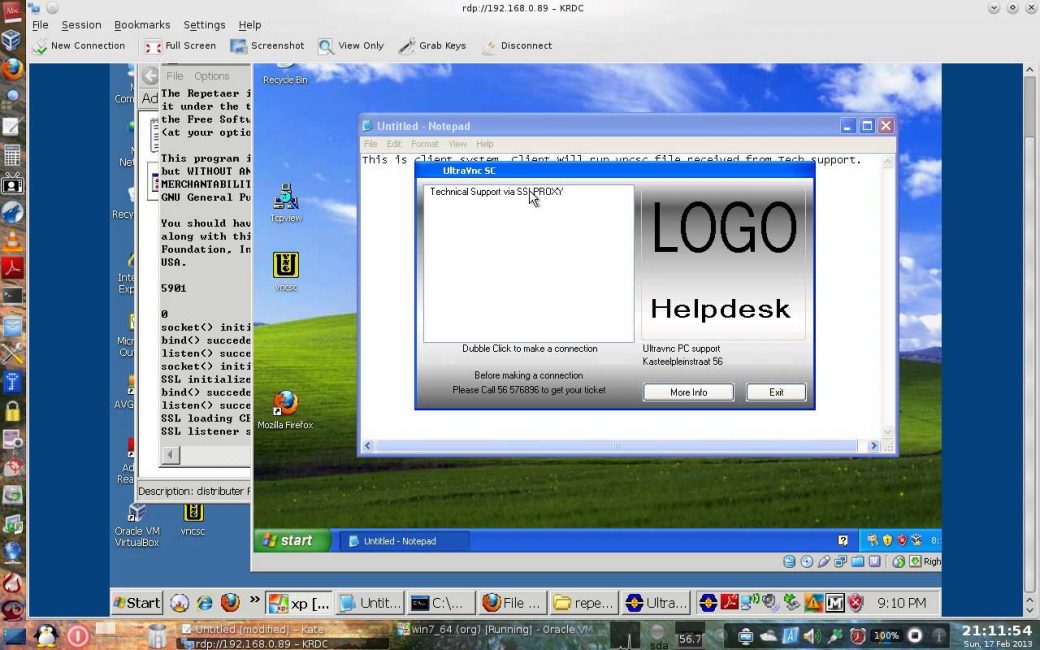Click Mozilla Firefox icon on XP desktop
The image size is (1040, 650).
coord(285,409)
